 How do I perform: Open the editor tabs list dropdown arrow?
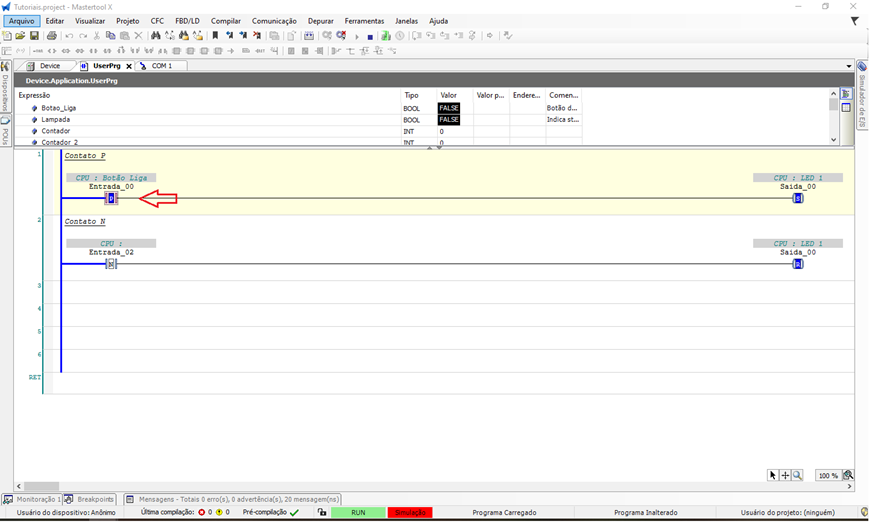point(849,66)
